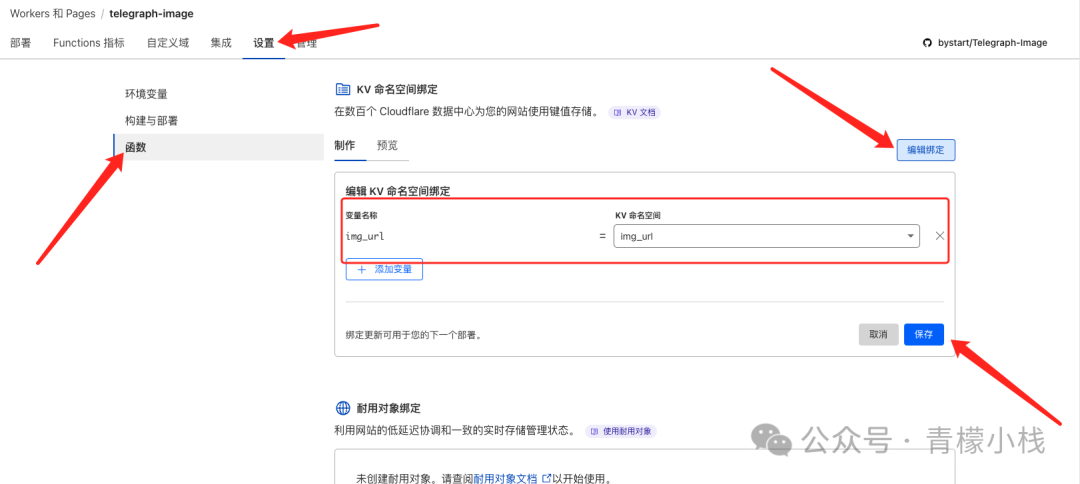
Task: Click the 编辑绑定 button
Action: coord(926,149)
